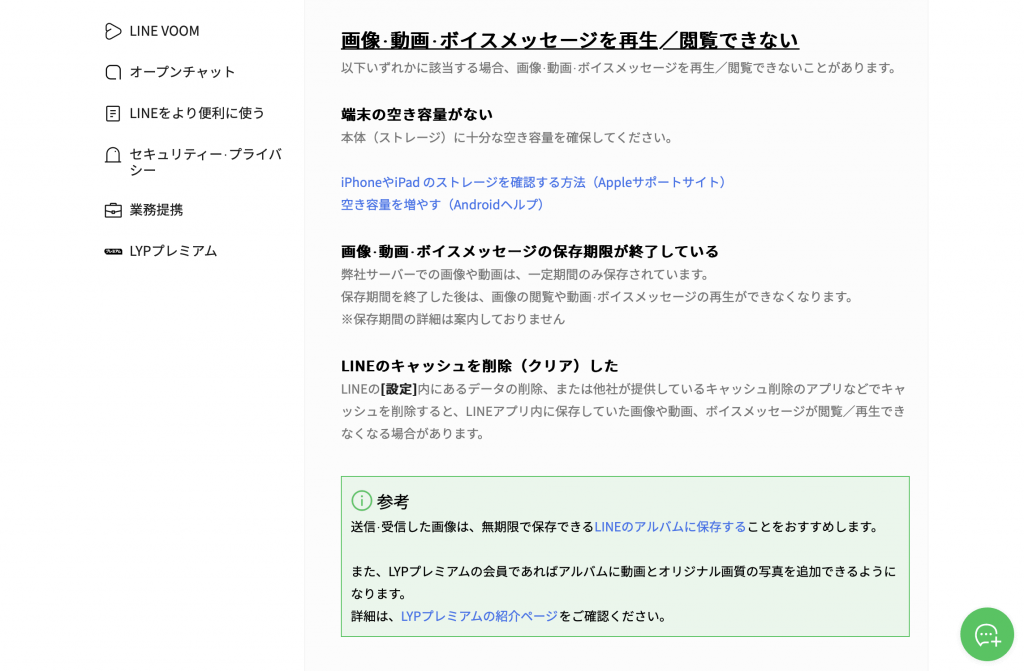Open the オープンチャット category
The image size is (1024, 671).
pos(182,72)
